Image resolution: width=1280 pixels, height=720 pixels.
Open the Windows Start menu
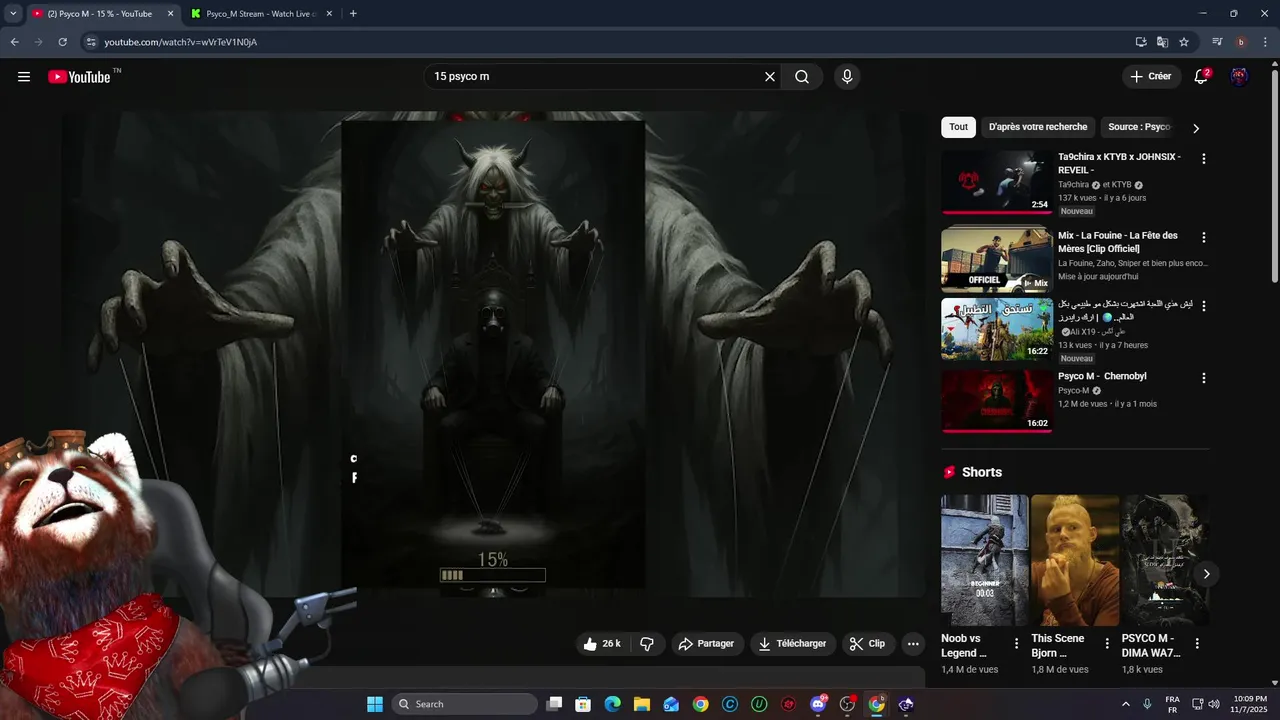375,704
